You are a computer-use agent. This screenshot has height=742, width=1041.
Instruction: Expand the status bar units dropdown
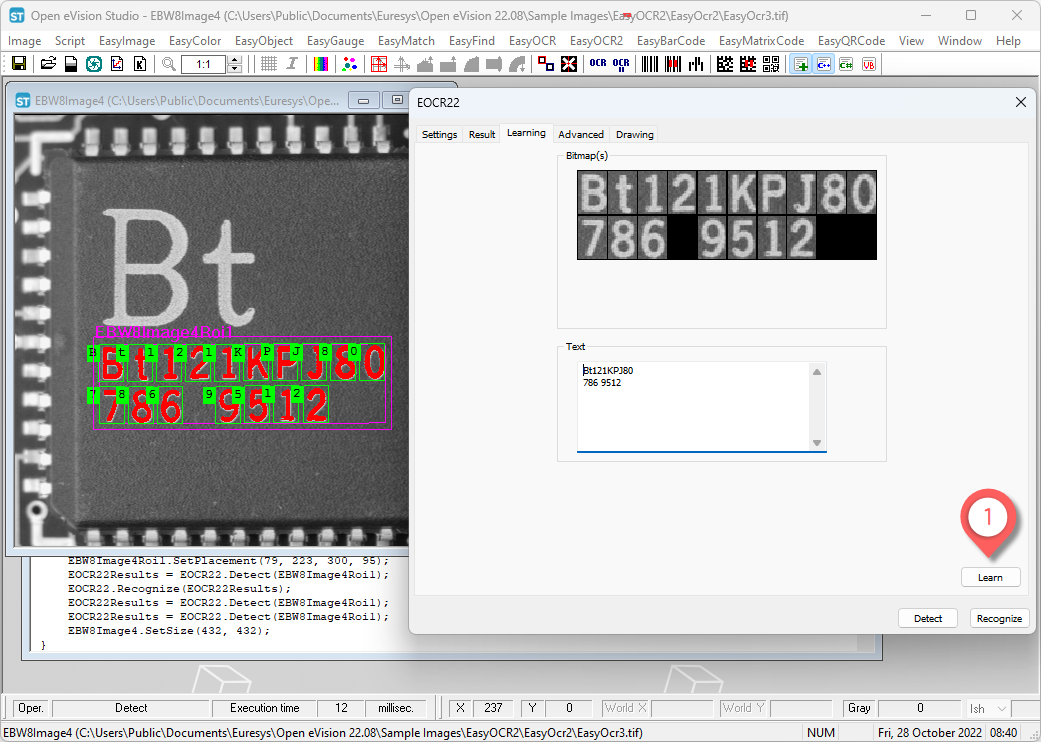pos(988,708)
